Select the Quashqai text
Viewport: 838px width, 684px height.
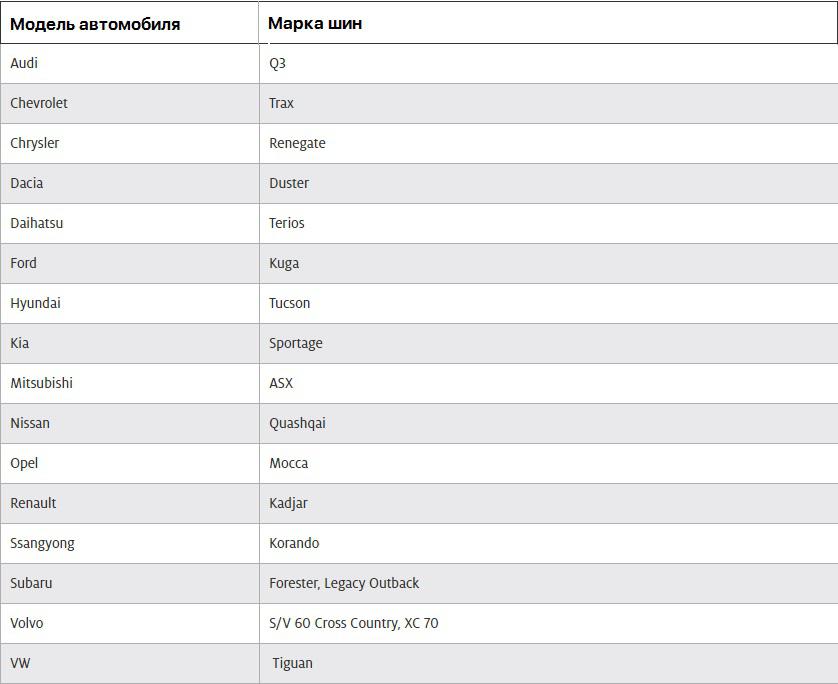tap(297, 423)
